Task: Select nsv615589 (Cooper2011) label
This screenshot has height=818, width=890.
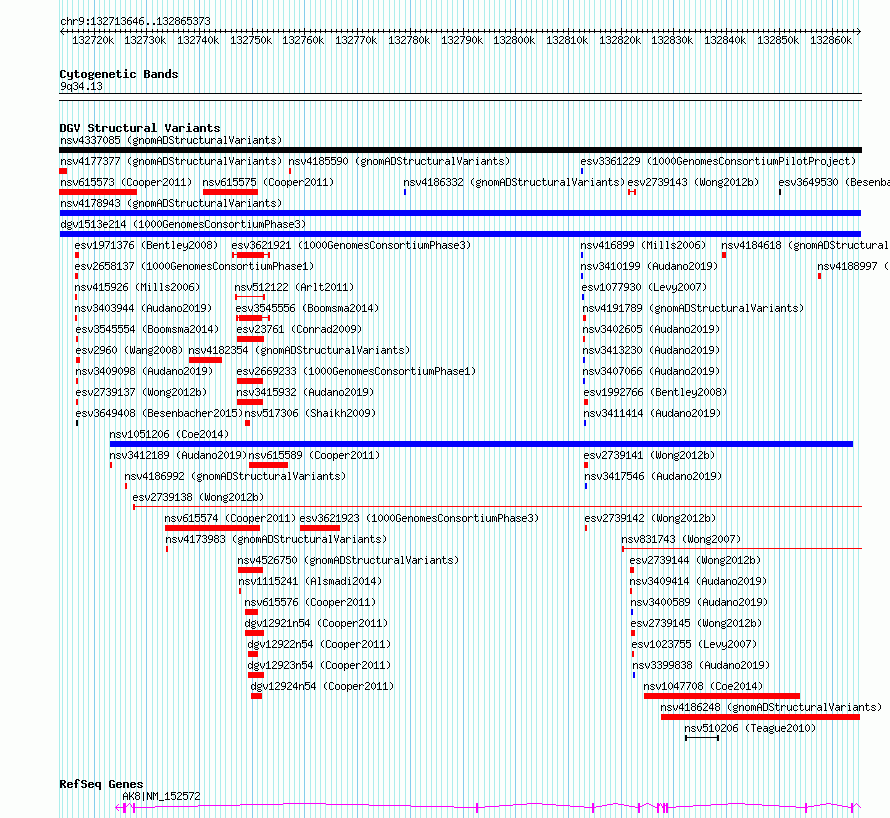Action: point(314,455)
